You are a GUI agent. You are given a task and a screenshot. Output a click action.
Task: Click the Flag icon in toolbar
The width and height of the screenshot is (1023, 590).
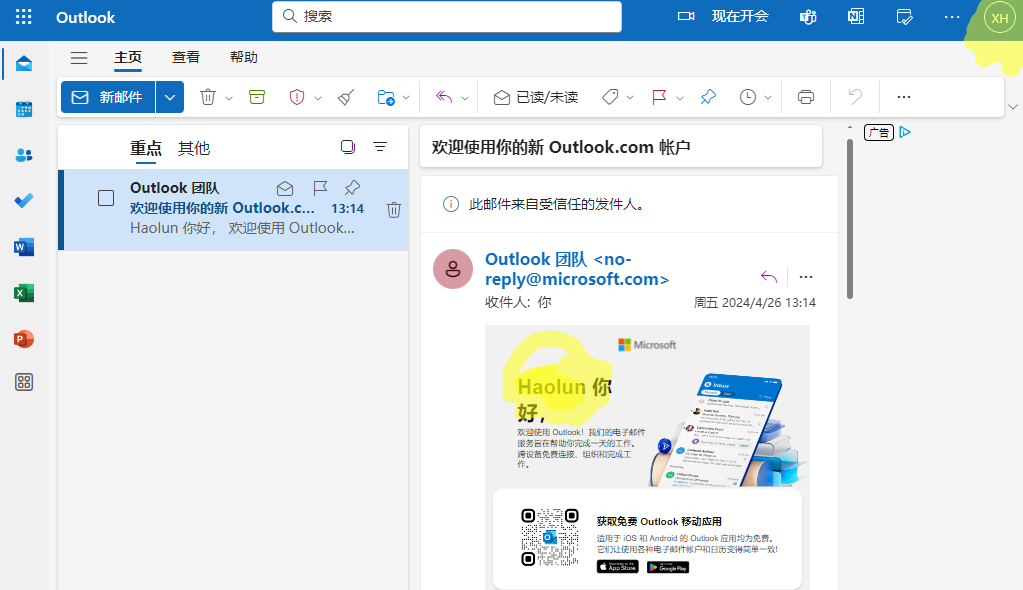pos(660,97)
